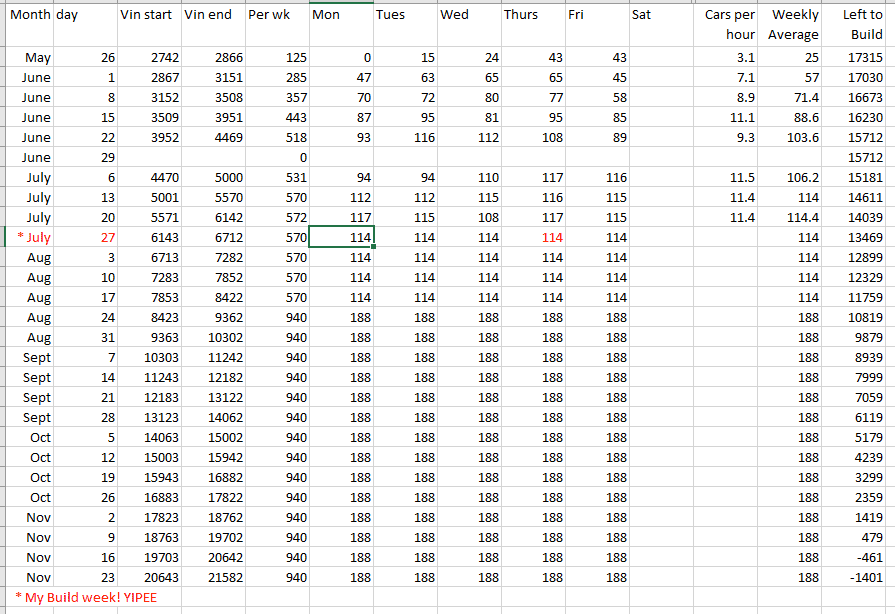Click the "Cars per hour" header cell
The height and width of the screenshot is (614, 895).
point(726,25)
